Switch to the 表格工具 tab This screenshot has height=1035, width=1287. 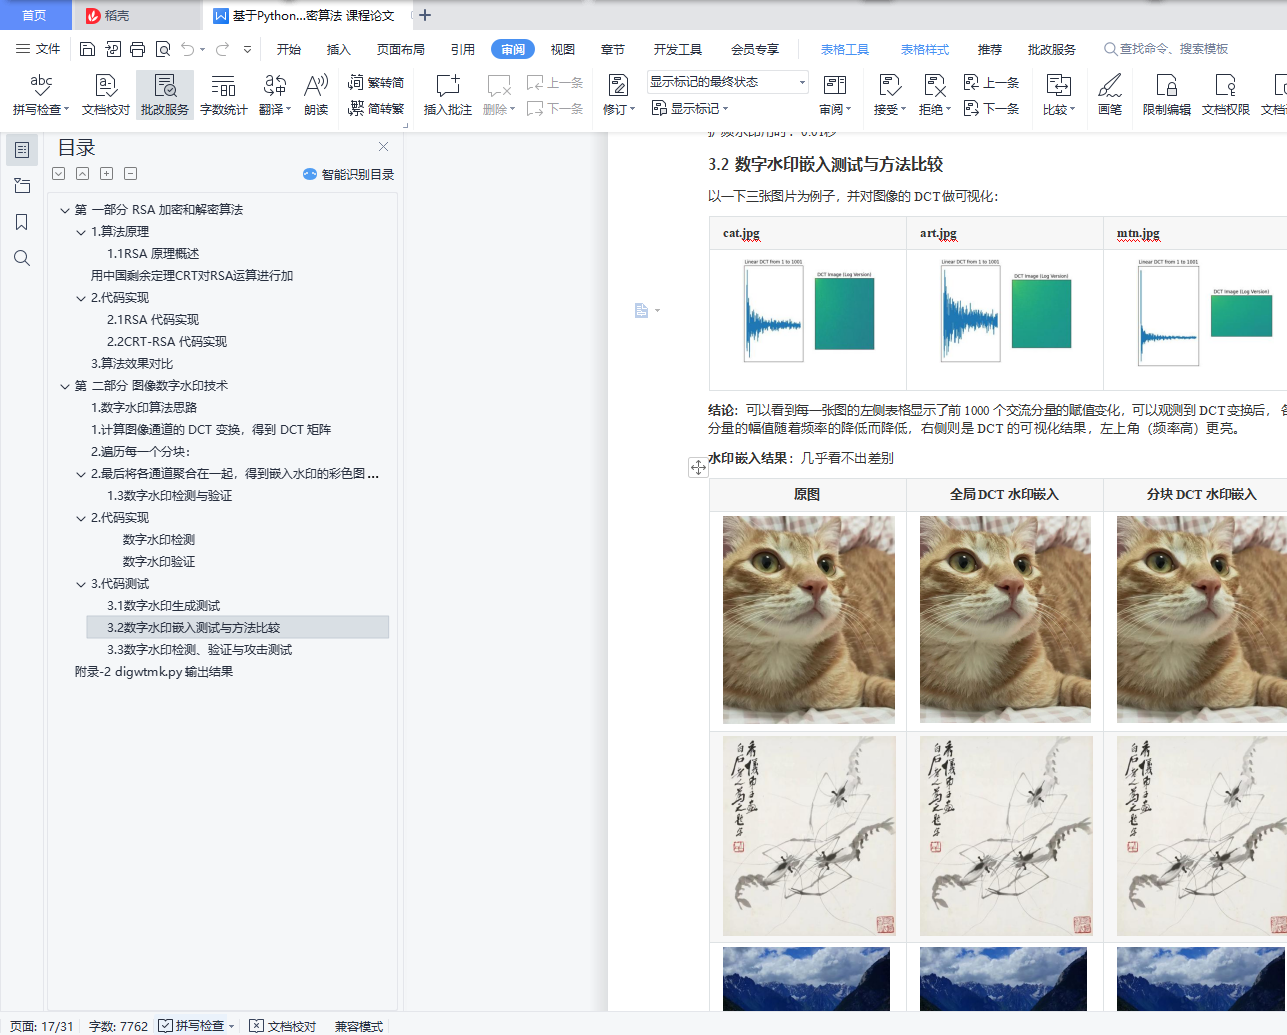[x=845, y=49]
